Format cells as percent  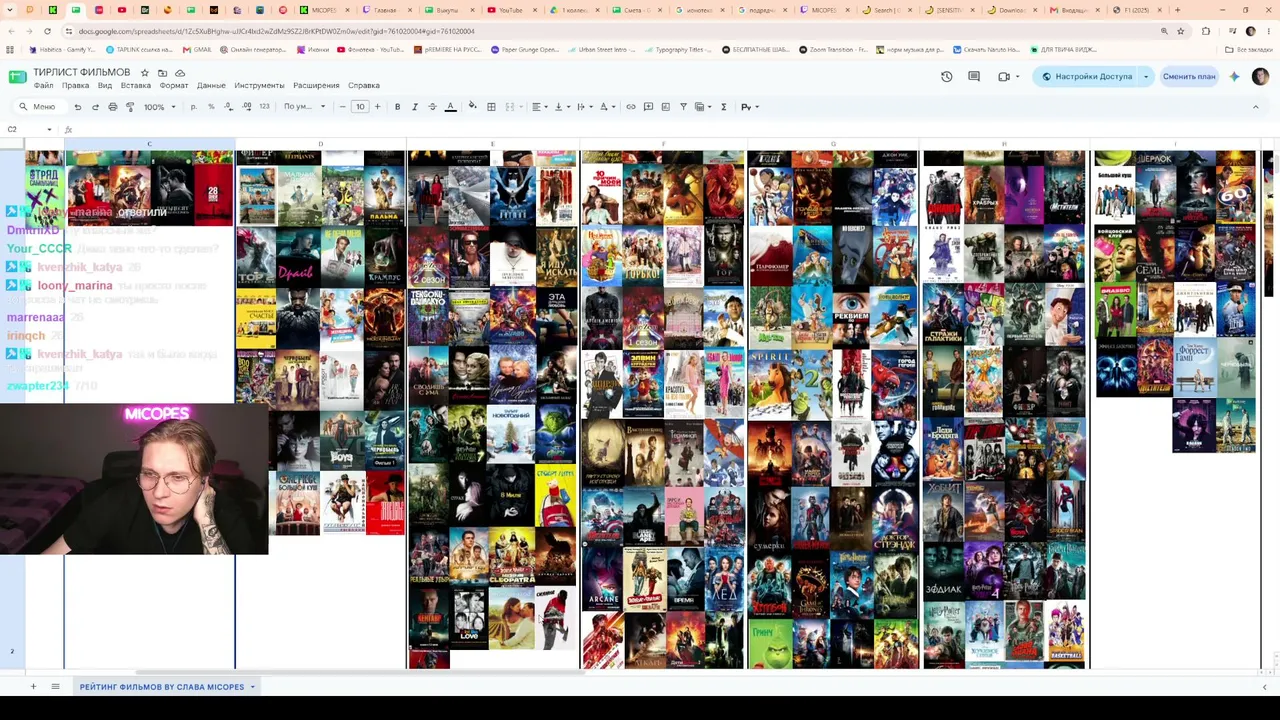[210, 107]
